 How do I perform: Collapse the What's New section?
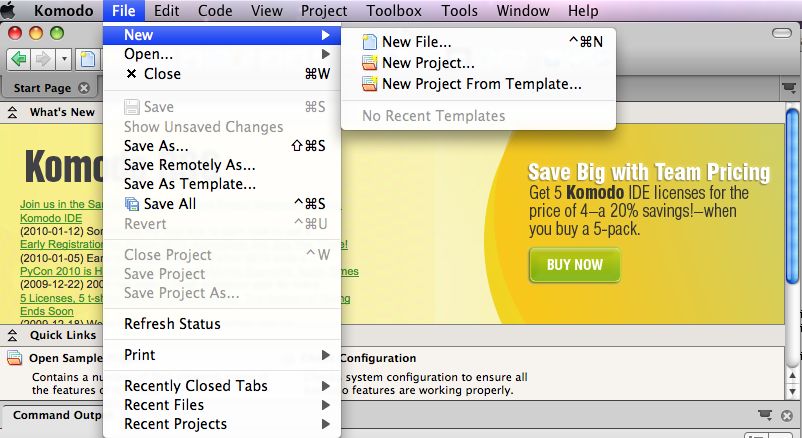[x=14, y=113]
